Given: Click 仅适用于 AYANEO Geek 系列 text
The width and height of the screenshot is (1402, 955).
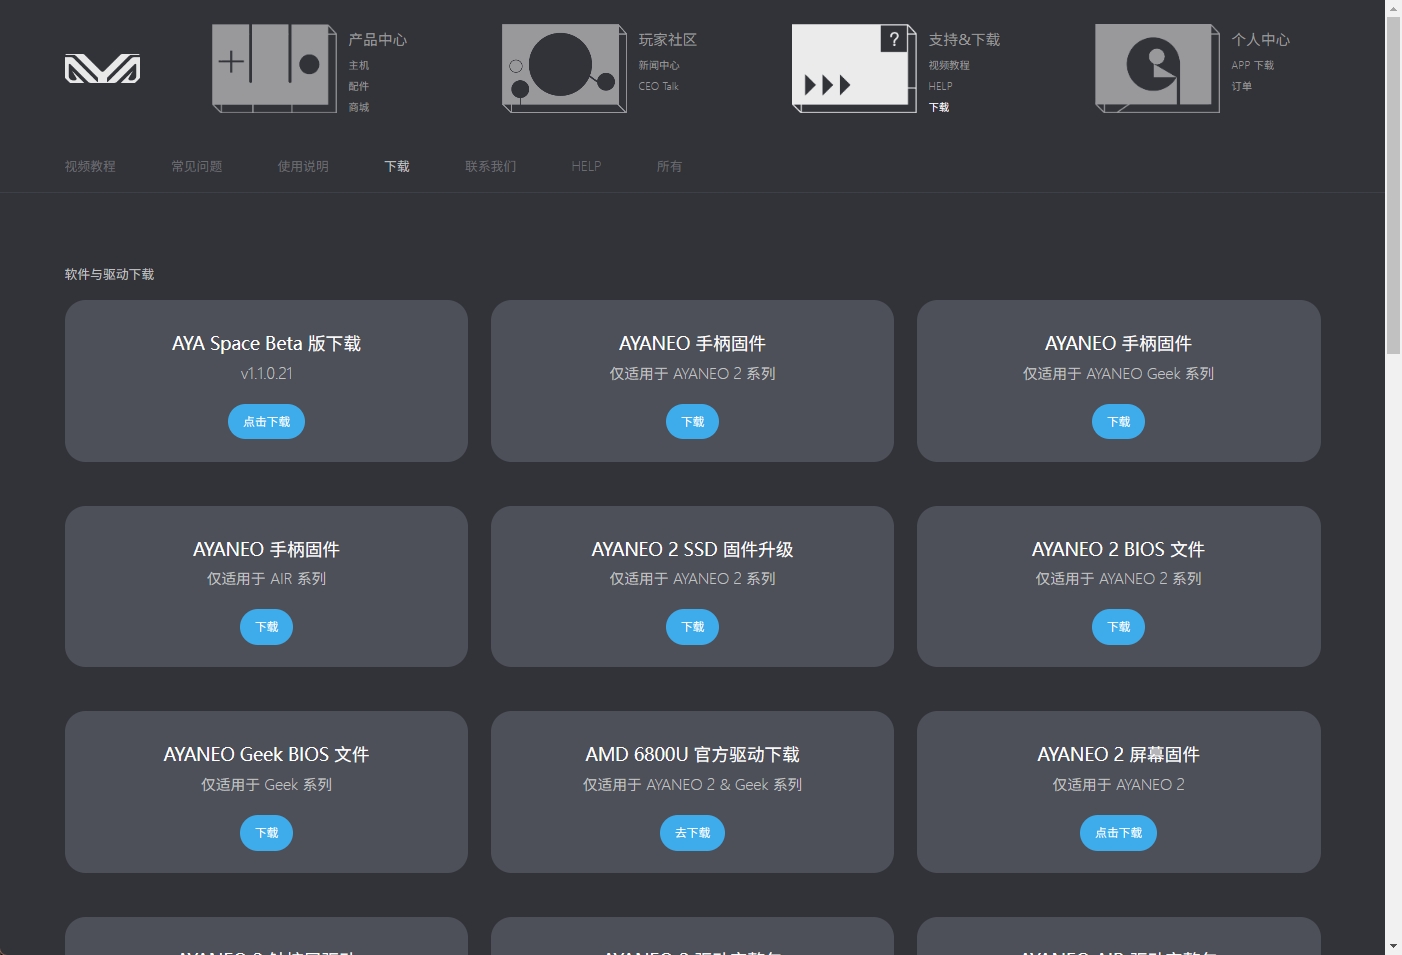Looking at the screenshot, I should pos(1118,374).
